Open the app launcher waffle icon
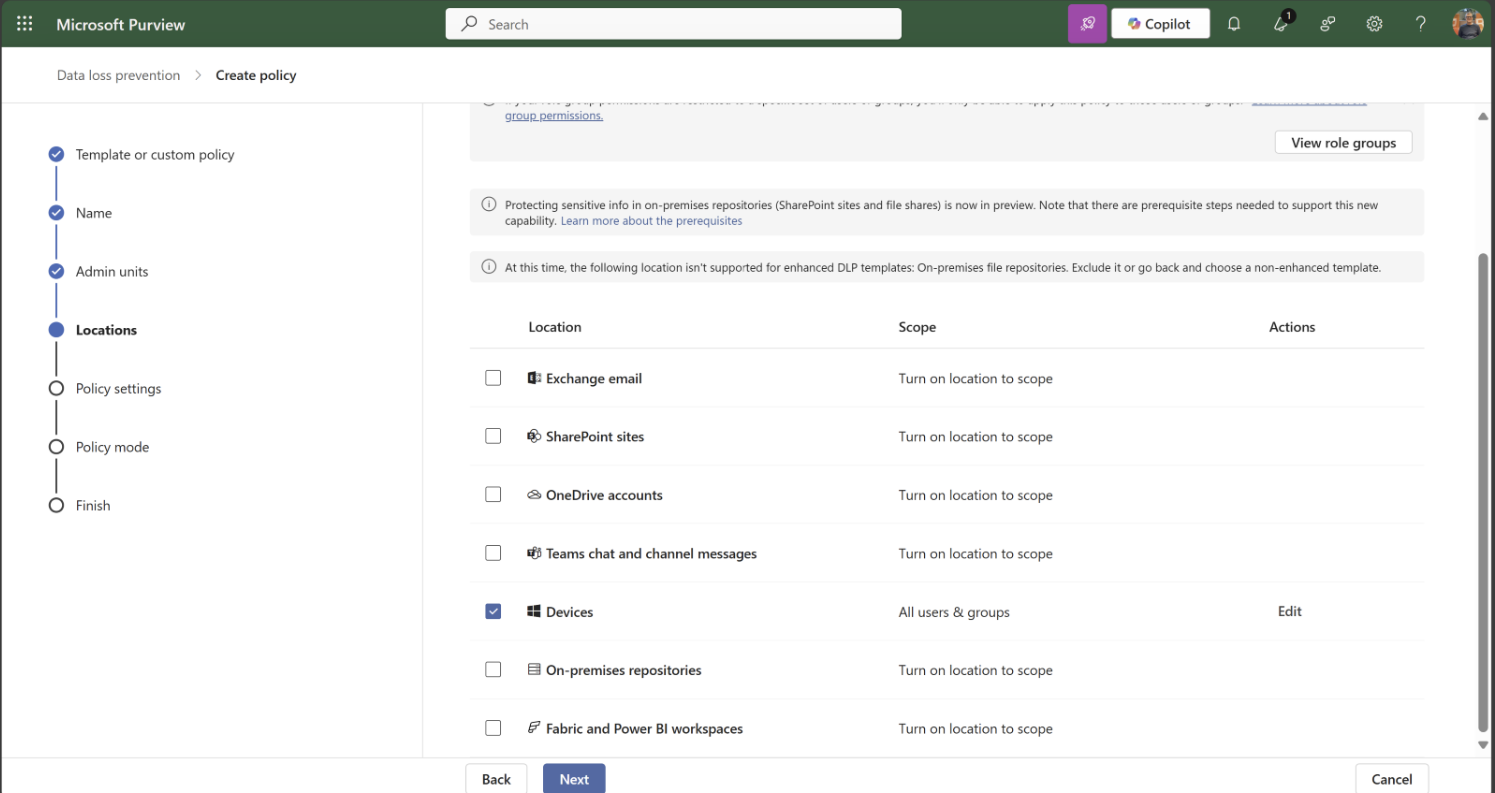This screenshot has width=1495, height=793. click(x=25, y=24)
